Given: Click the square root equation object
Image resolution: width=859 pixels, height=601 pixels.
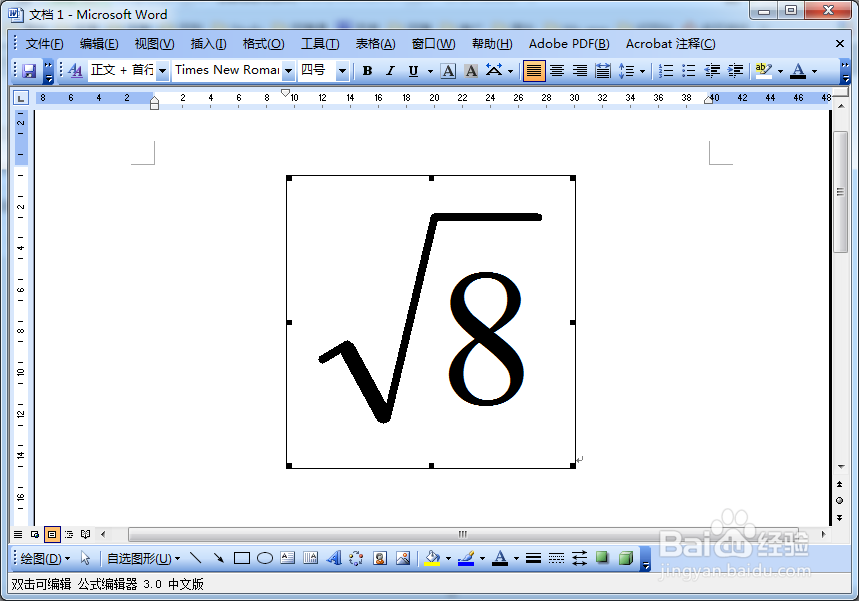Looking at the screenshot, I should click(x=431, y=322).
